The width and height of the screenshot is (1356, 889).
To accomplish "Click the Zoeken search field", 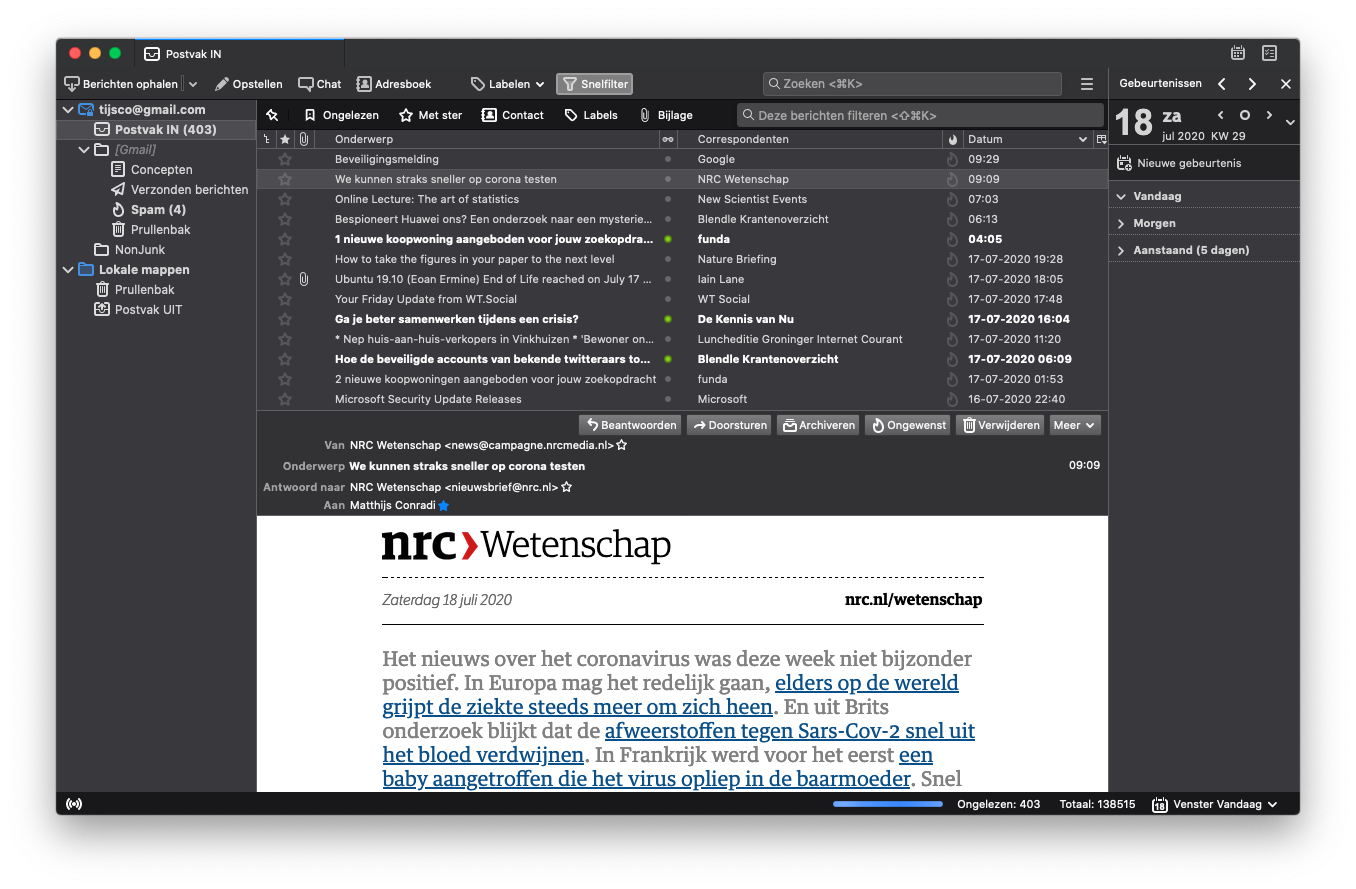I will pyautogui.click(x=912, y=84).
